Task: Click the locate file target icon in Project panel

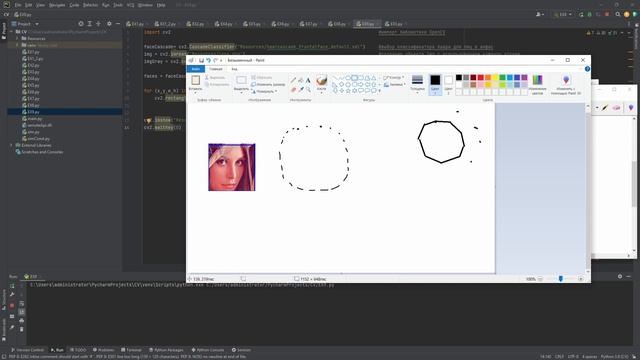Action: (x=81, y=24)
